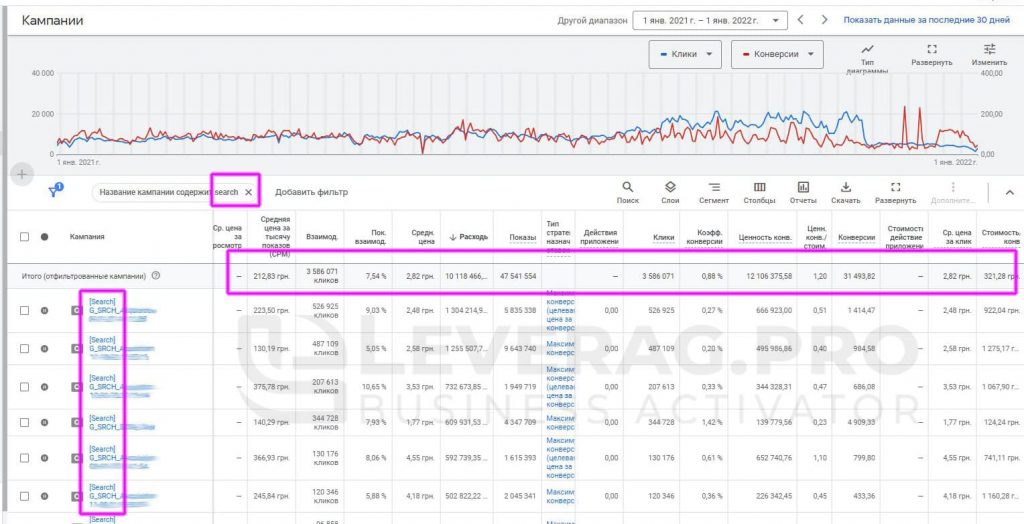Open the Клики metric dropdown
The height and width of the screenshot is (524, 1024).
[x=685, y=54]
